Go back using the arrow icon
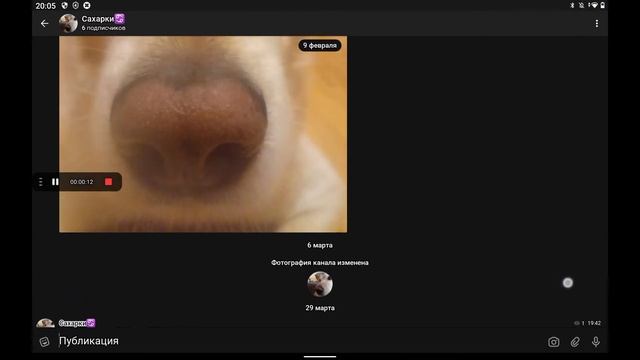 click(44, 24)
